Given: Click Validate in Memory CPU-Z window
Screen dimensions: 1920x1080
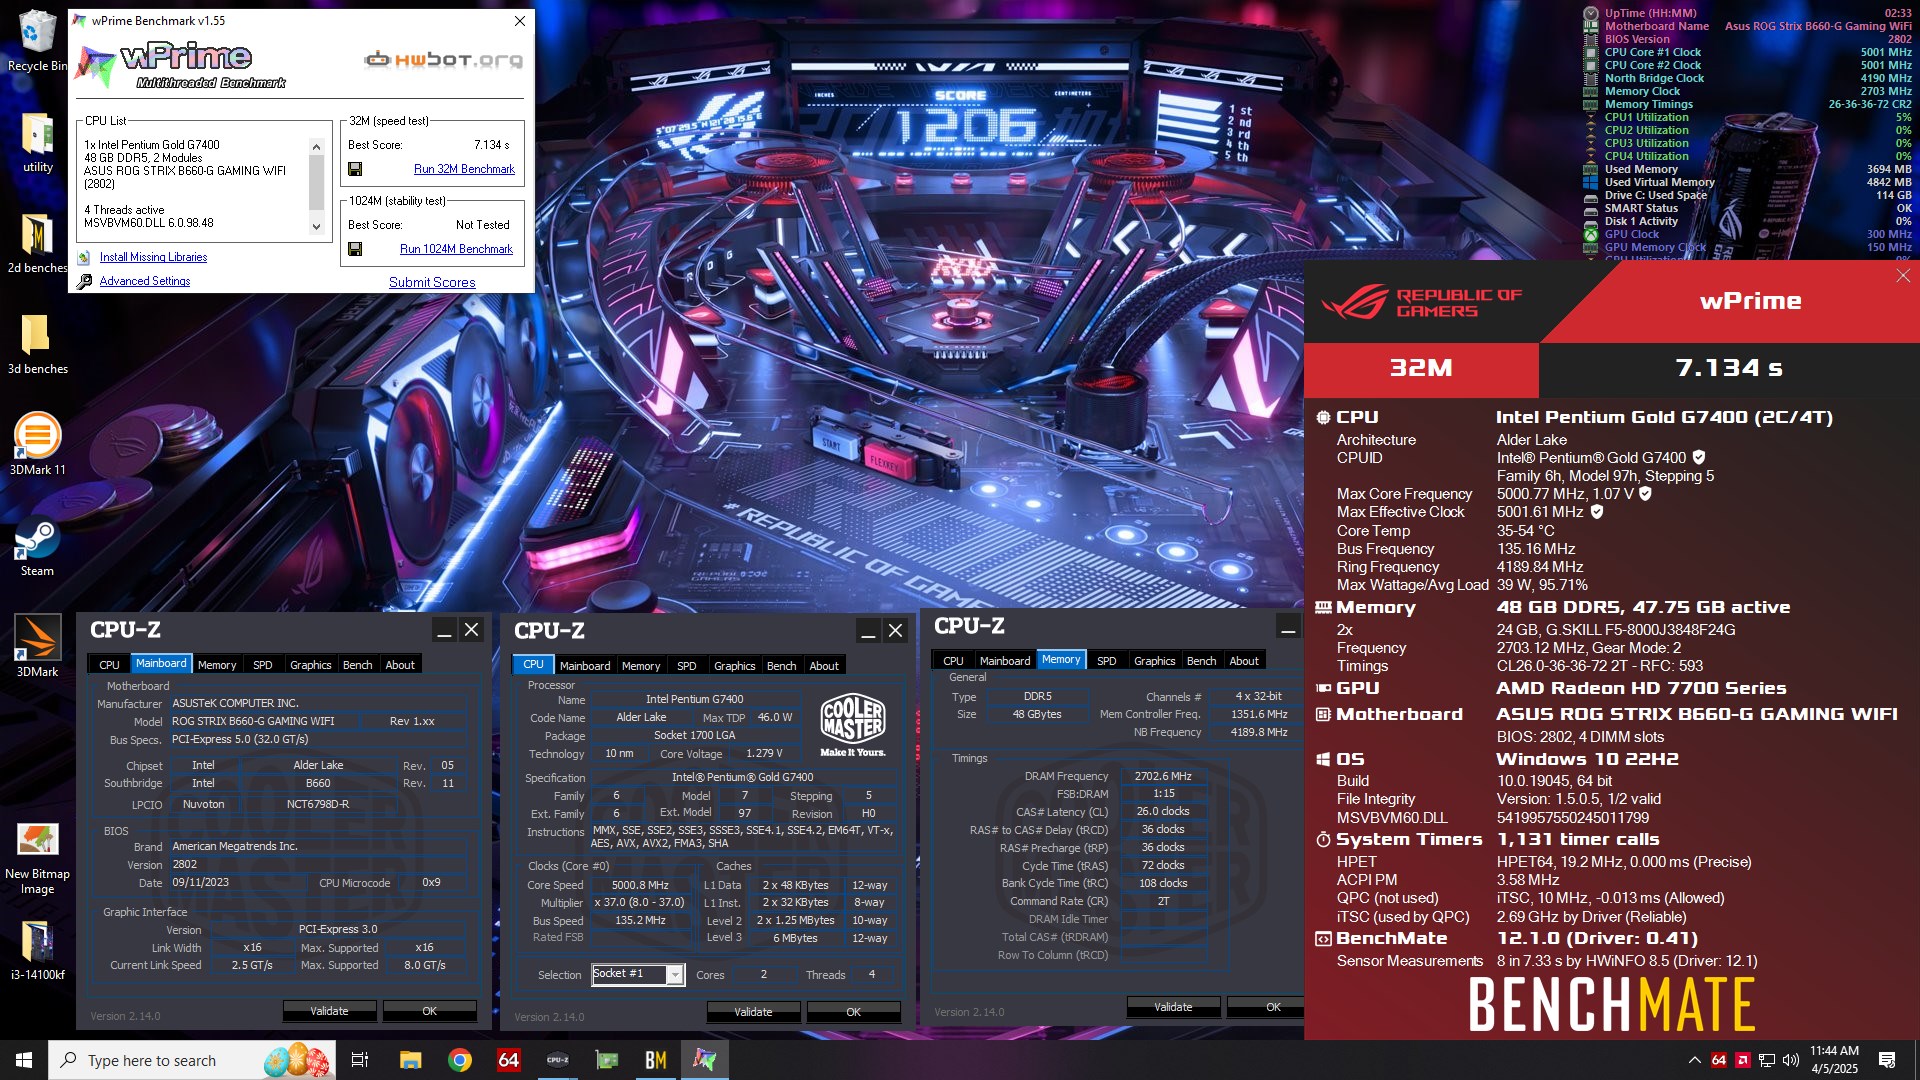Looking at the screenshot, I should (x=1173, y=1007).
